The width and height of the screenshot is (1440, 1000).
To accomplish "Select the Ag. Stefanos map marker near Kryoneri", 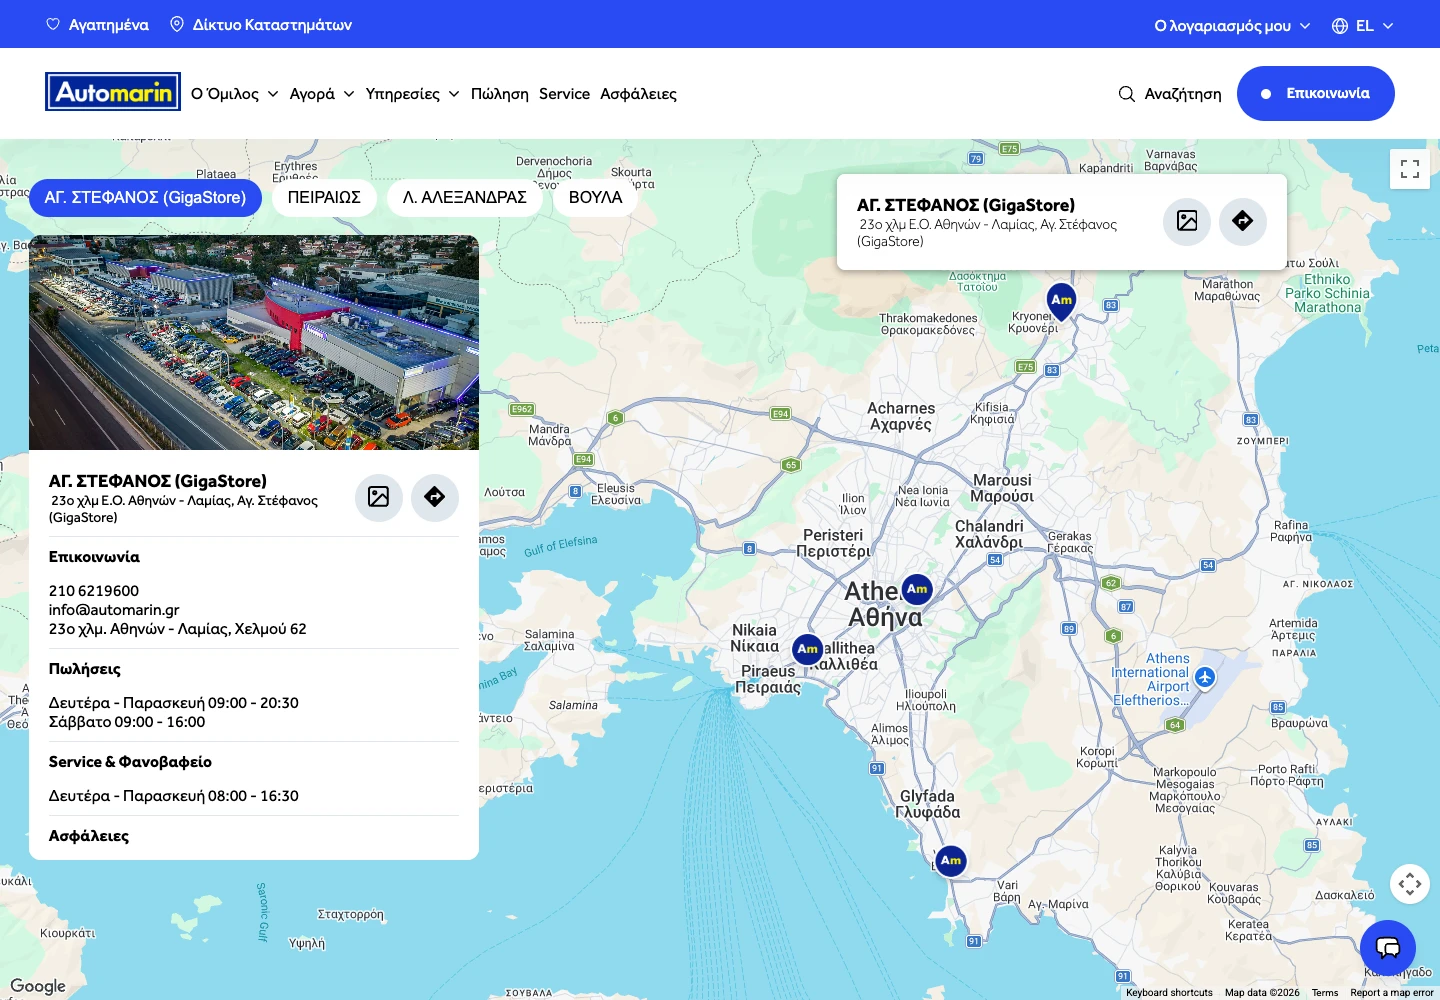I will click(1061, 301).
